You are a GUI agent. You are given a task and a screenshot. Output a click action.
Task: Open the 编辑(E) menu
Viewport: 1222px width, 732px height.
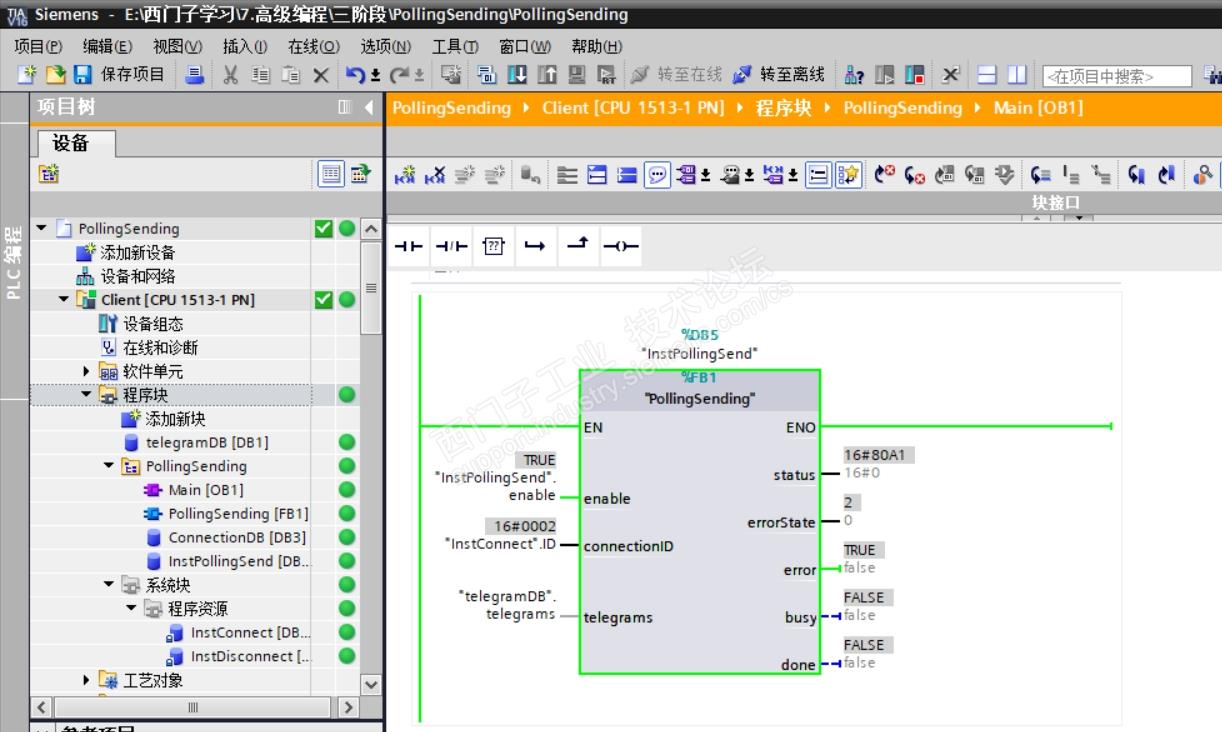[x=107, y=46]
